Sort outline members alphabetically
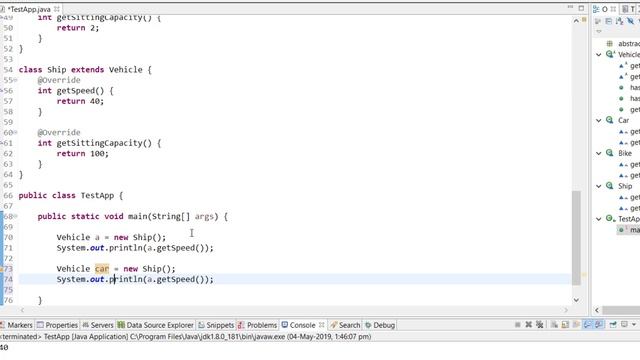Image resolution: width=640 pixels, height=360 pixels. point(620,21)
